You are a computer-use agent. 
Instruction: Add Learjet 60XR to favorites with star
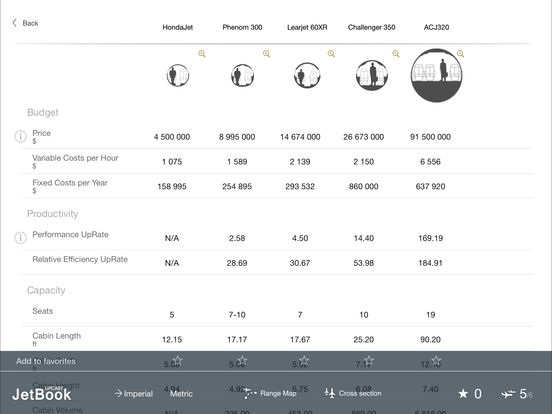(305, 360)
